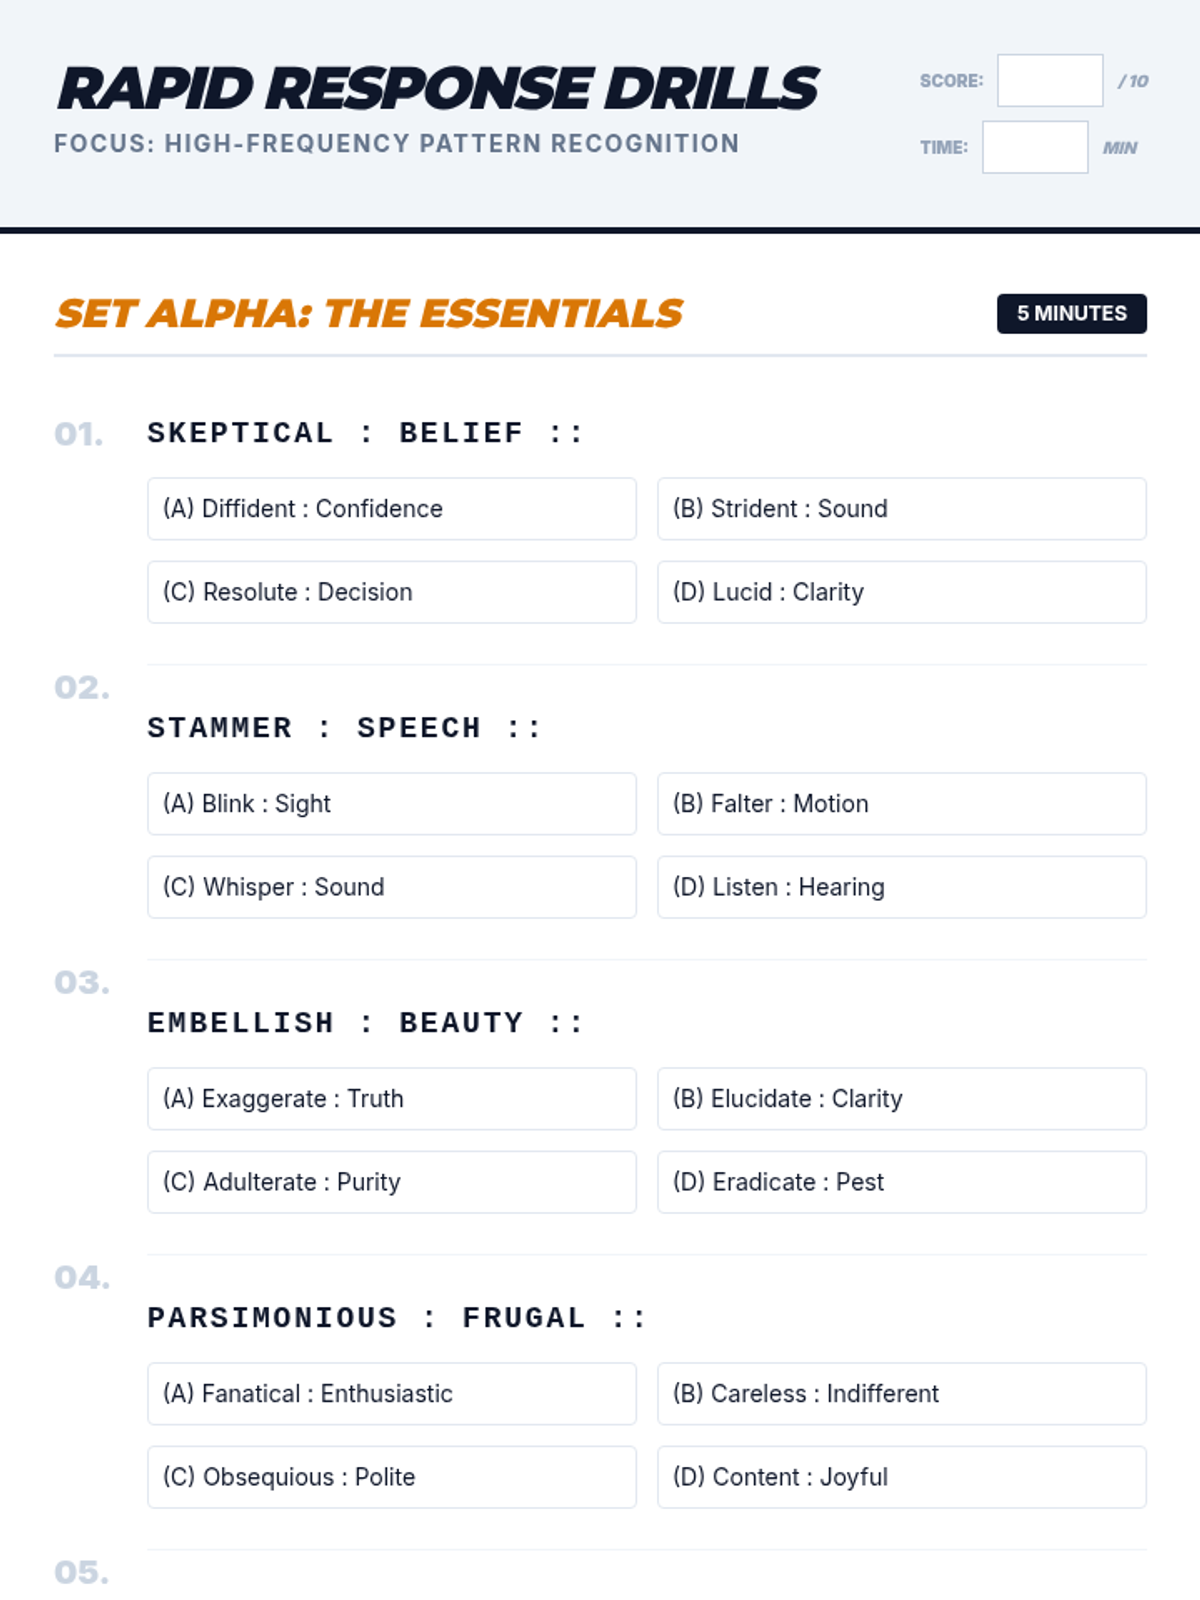
Task: Select option (A) Diffident : Confidence
Action: (x=391, y=508)
